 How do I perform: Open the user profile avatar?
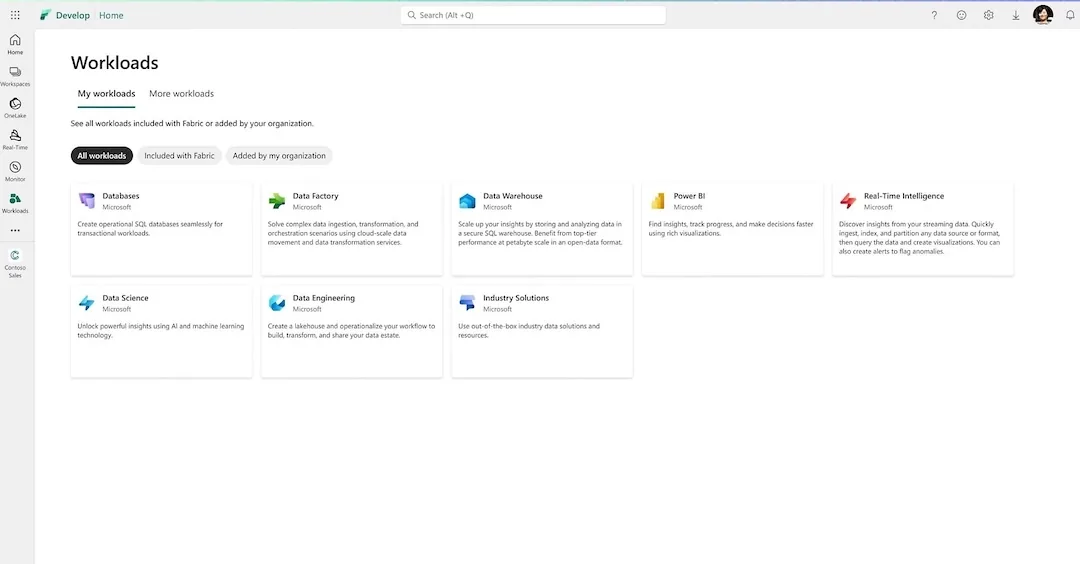coord(1043,14)
